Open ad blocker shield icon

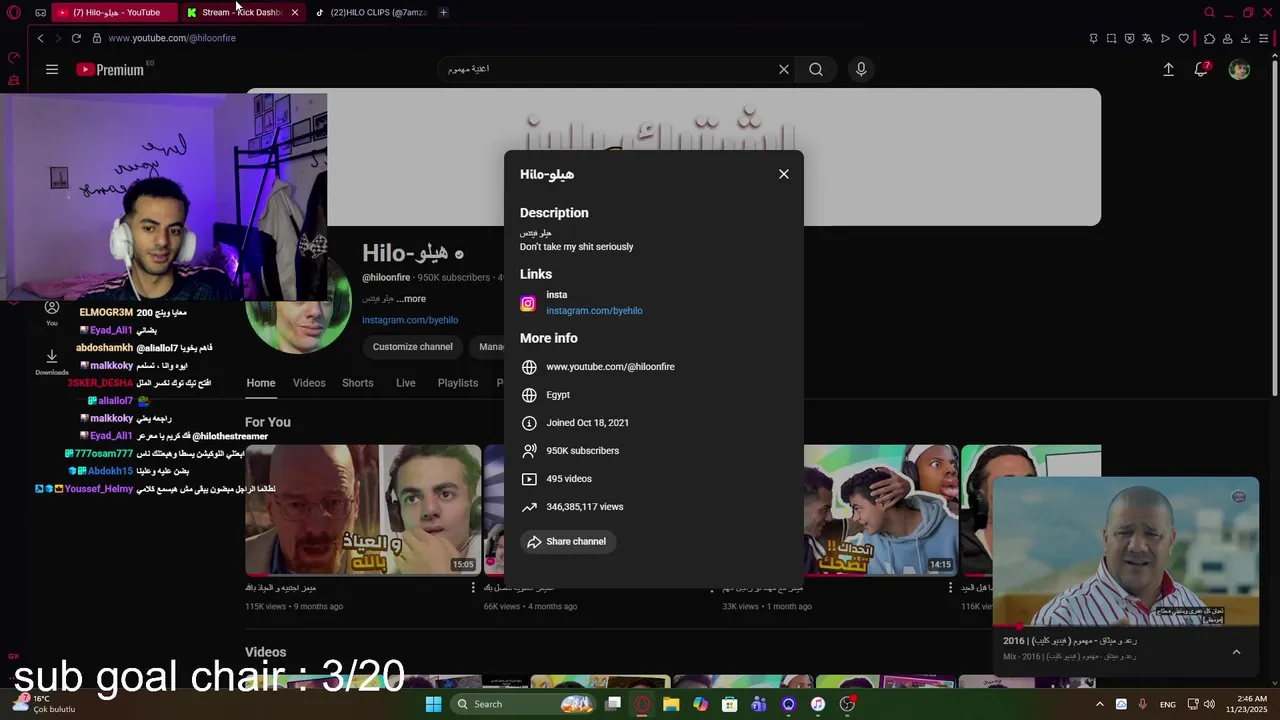(1129, 38)
